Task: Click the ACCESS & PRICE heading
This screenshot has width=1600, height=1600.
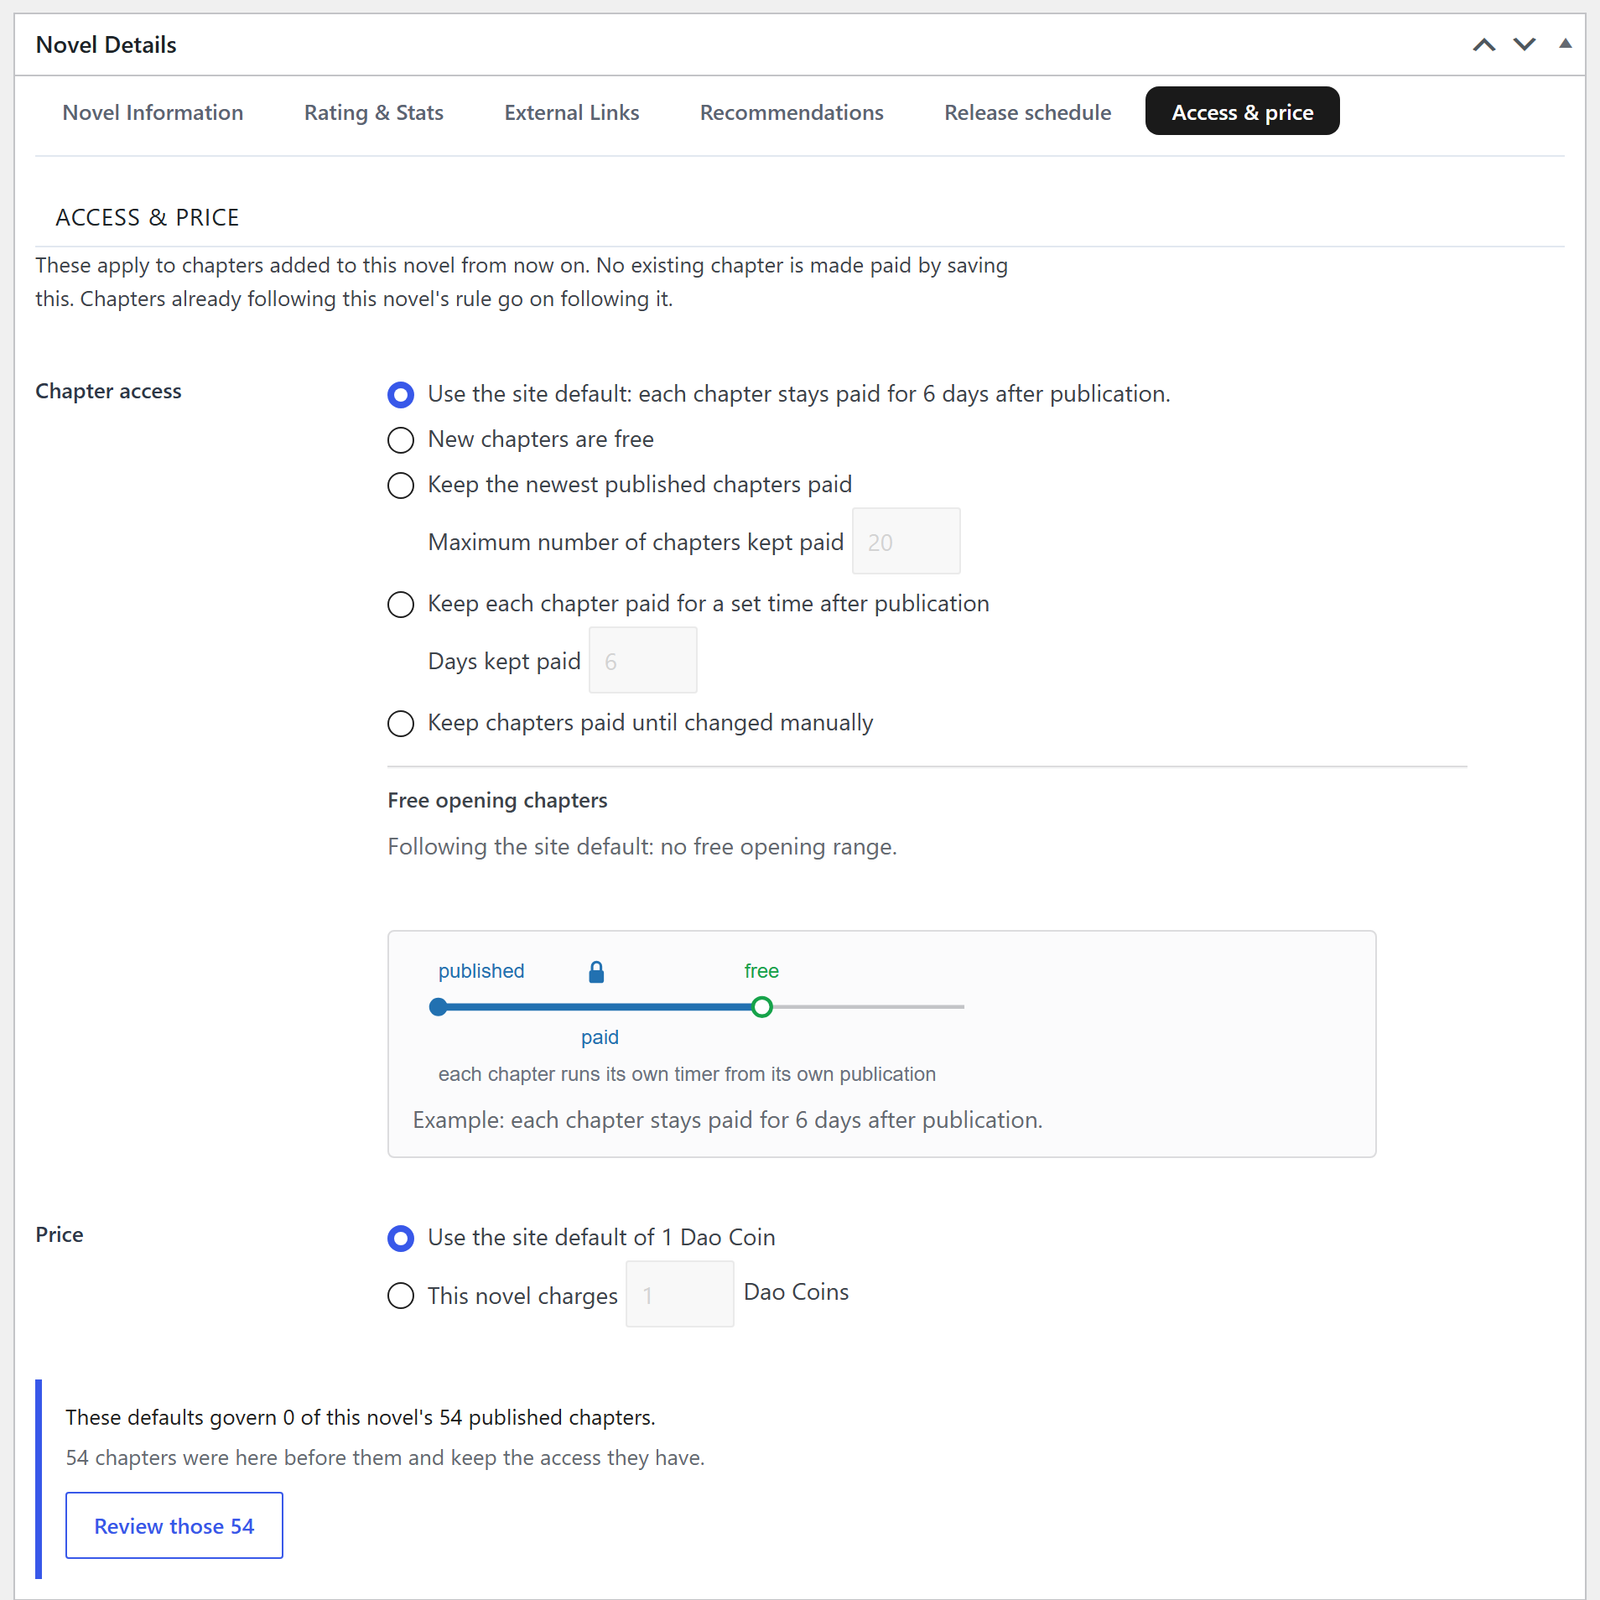Action: pyautogui.click(x=147, y=217)
